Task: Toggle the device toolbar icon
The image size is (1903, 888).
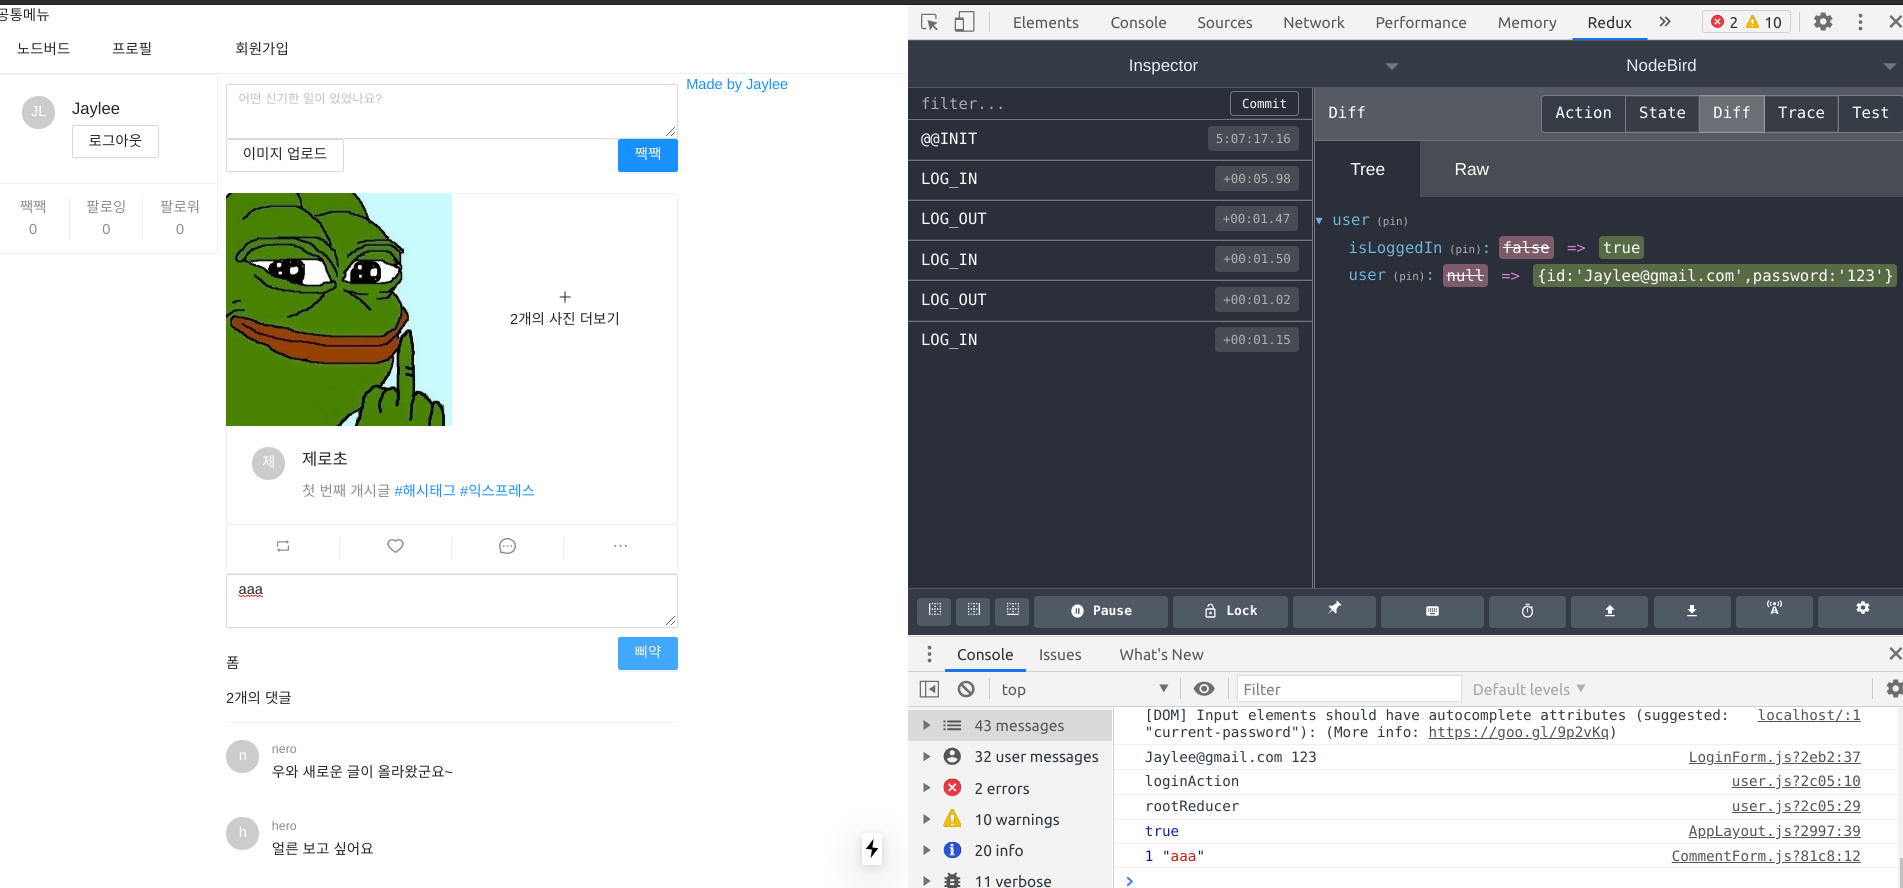Action: (x=964, y=22)
